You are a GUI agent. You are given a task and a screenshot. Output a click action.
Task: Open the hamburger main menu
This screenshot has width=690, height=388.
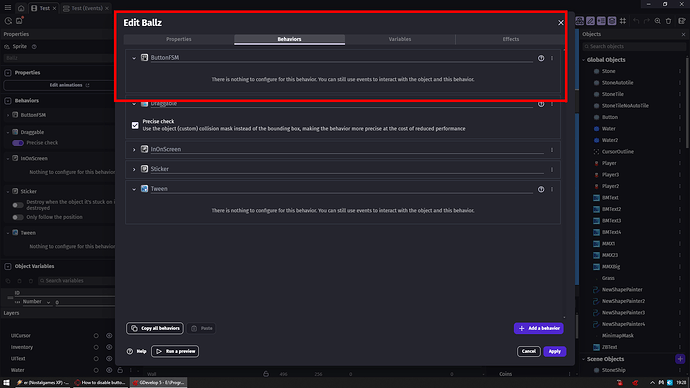point(7,7)
